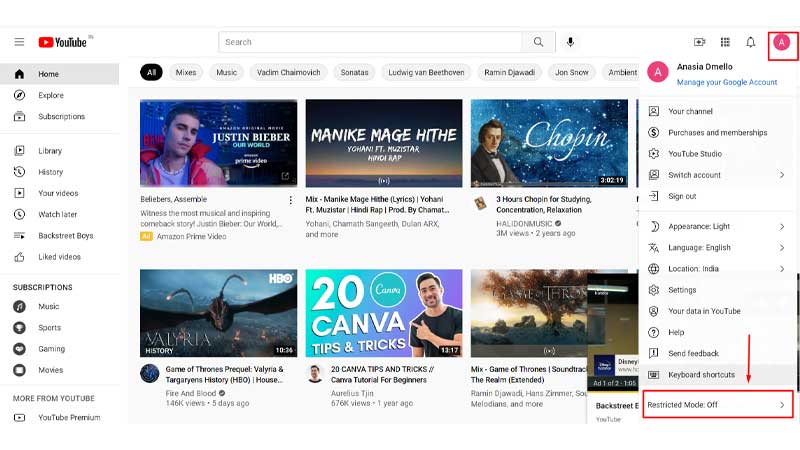Expand Appearance: Light options
800x450 pixels.
pyautogui.click(x=717, y=227)
